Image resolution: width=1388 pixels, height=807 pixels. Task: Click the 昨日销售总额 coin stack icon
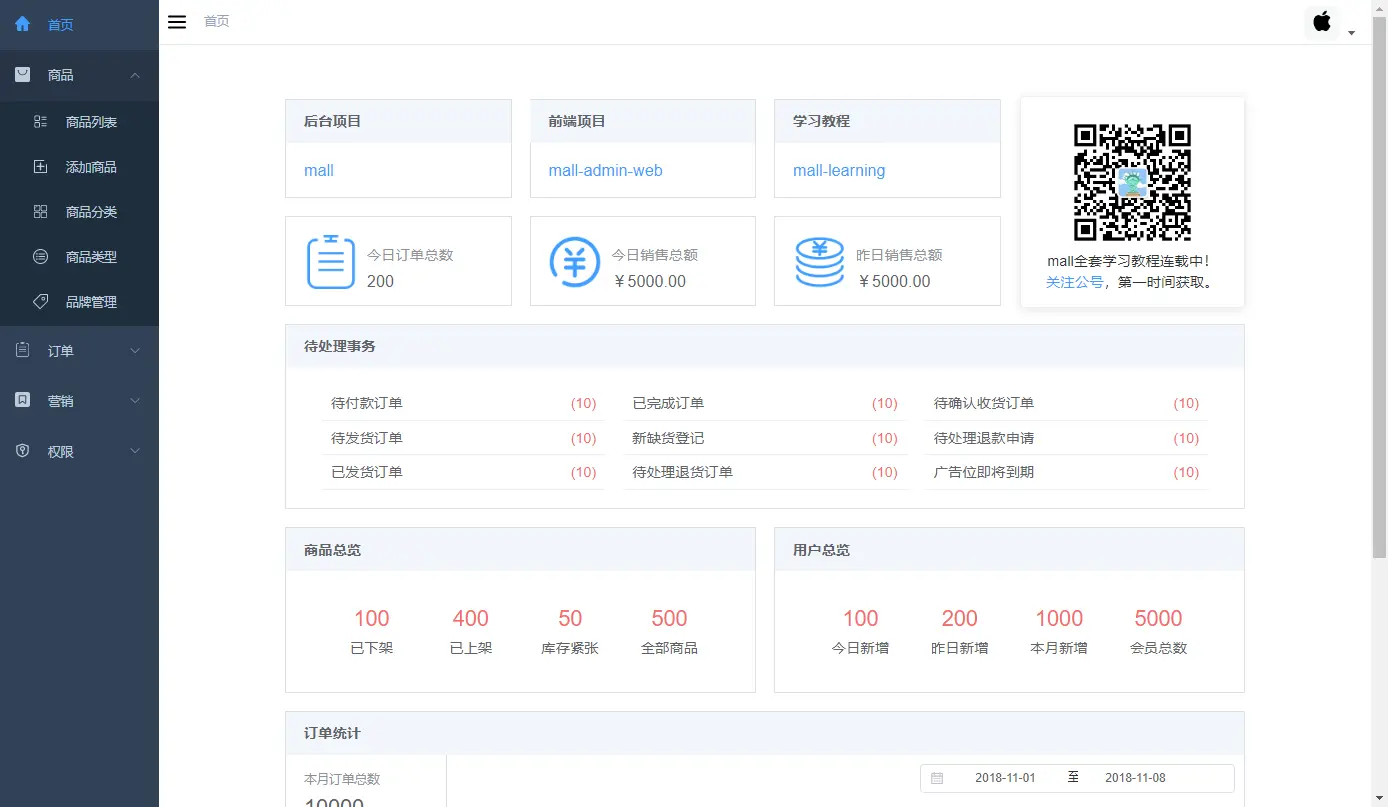tap(820, 262)
